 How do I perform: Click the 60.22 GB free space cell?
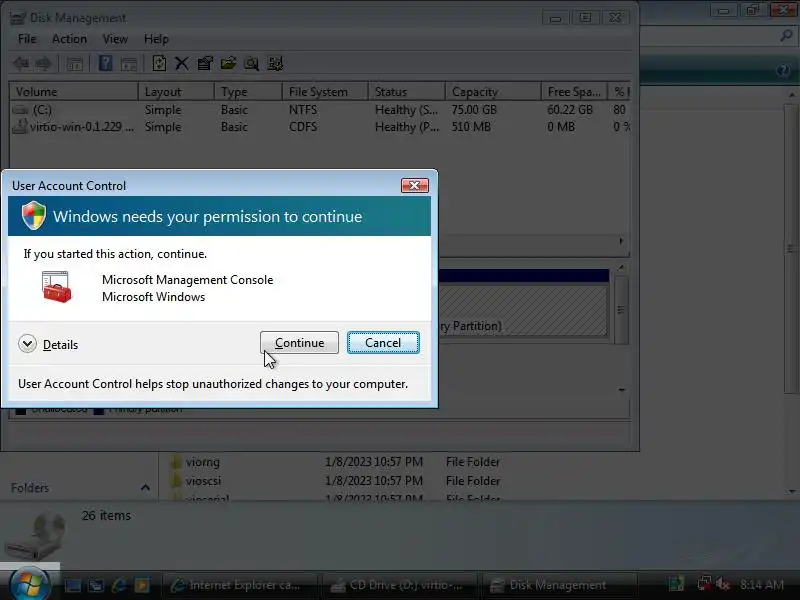[570, 110]
